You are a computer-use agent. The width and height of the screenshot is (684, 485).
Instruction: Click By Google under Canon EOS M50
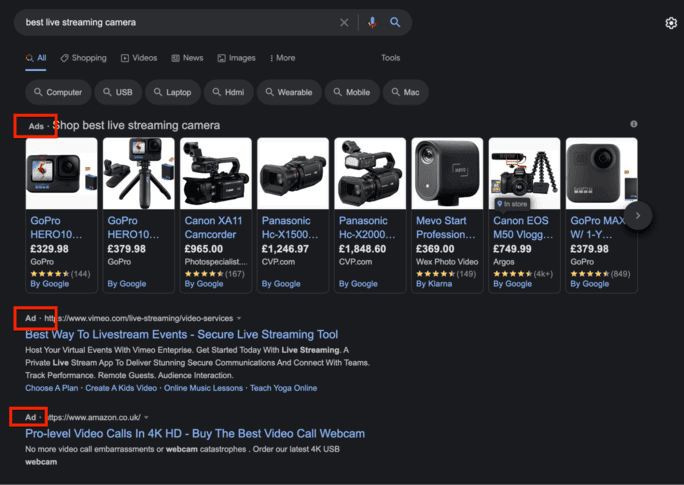click(513, 284)
